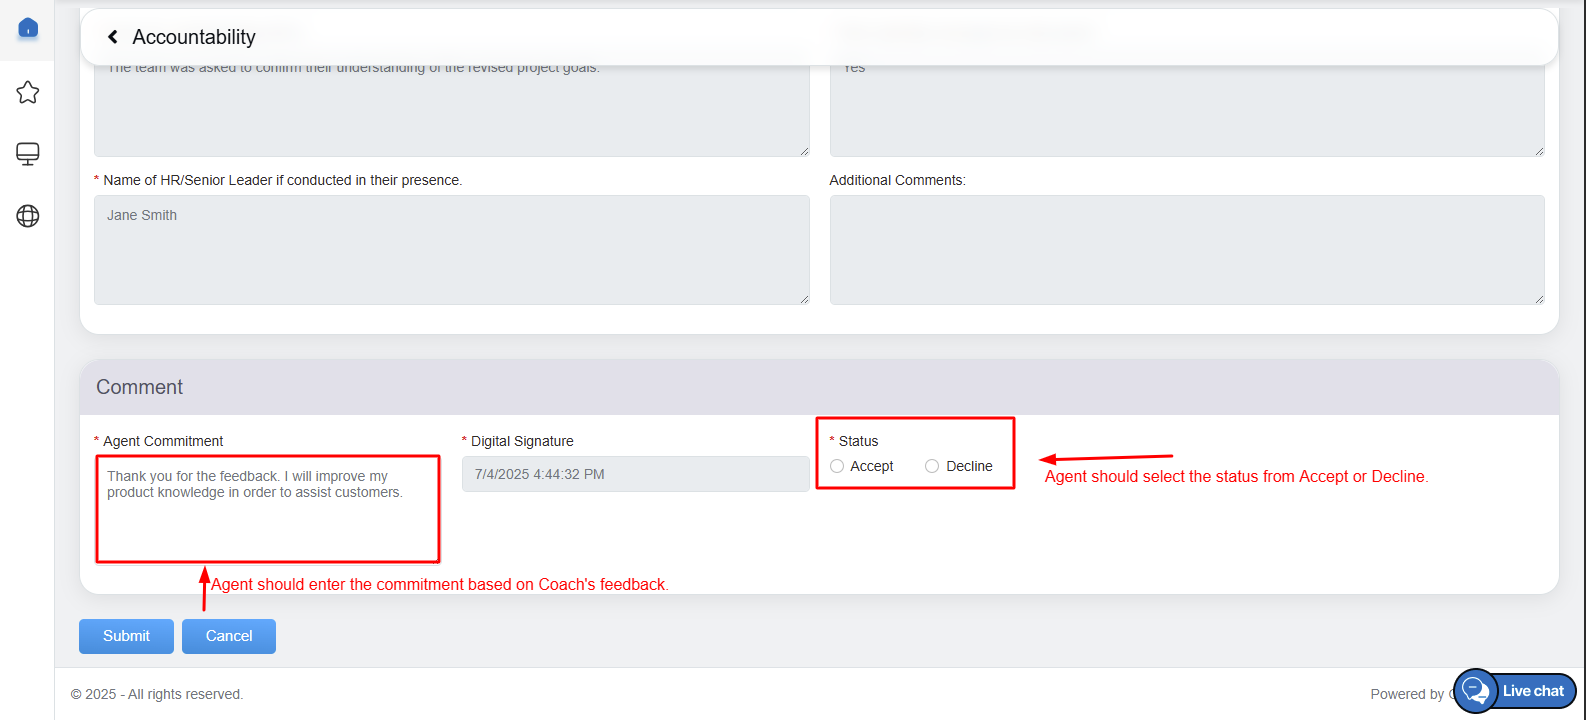Grab the resize handle of Jane Smith box

(x=804, y=299)
